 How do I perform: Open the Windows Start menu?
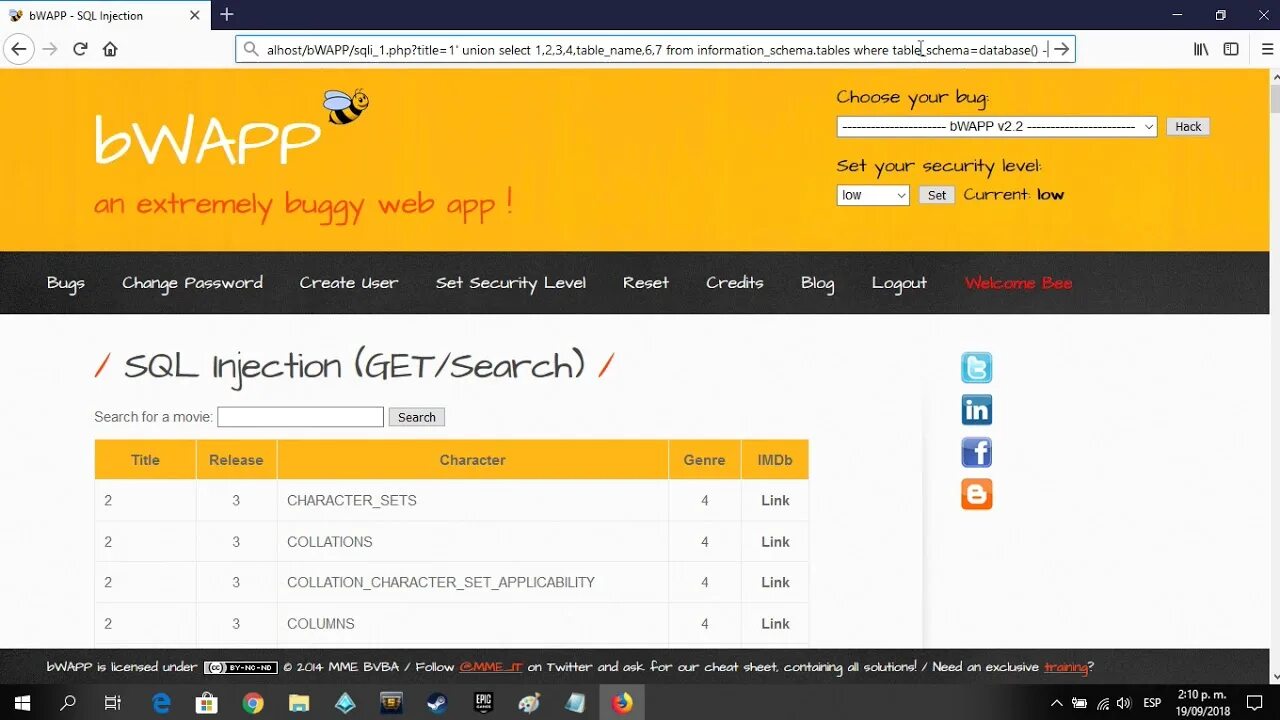(x=22, y=703)
